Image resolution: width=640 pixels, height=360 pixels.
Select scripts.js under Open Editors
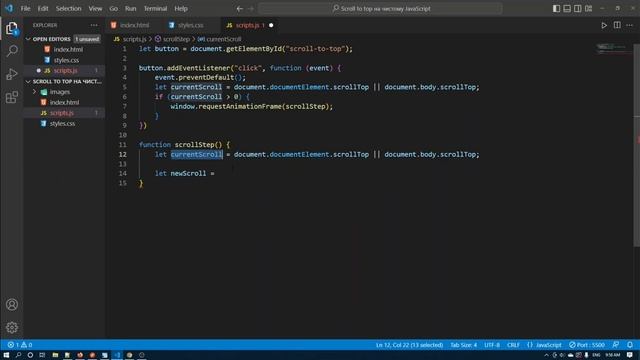[64, 71]
